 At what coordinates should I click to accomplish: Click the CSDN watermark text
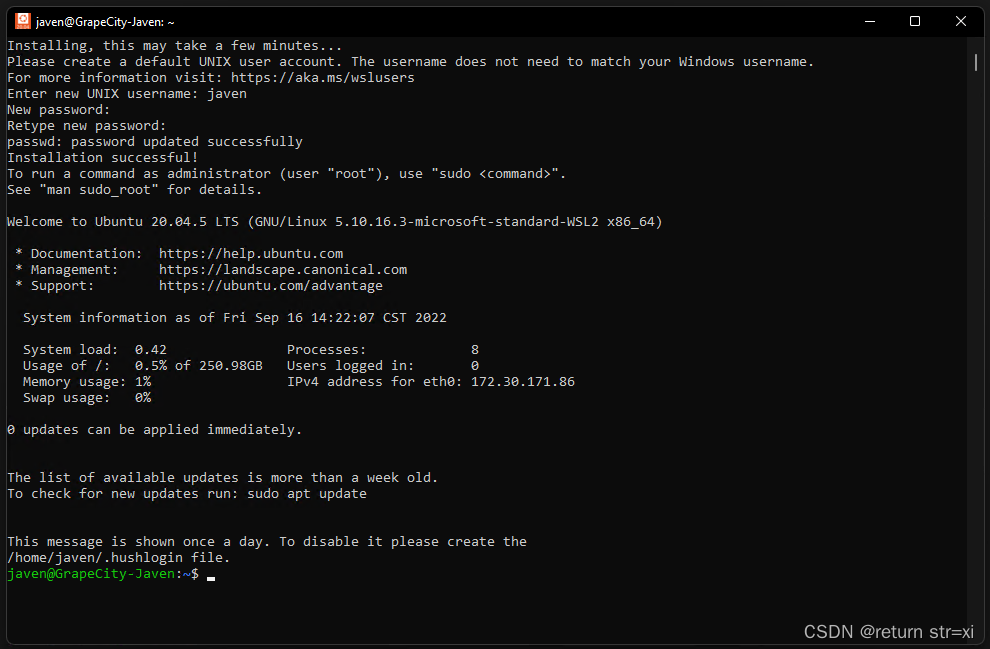(x=889, y=631)
